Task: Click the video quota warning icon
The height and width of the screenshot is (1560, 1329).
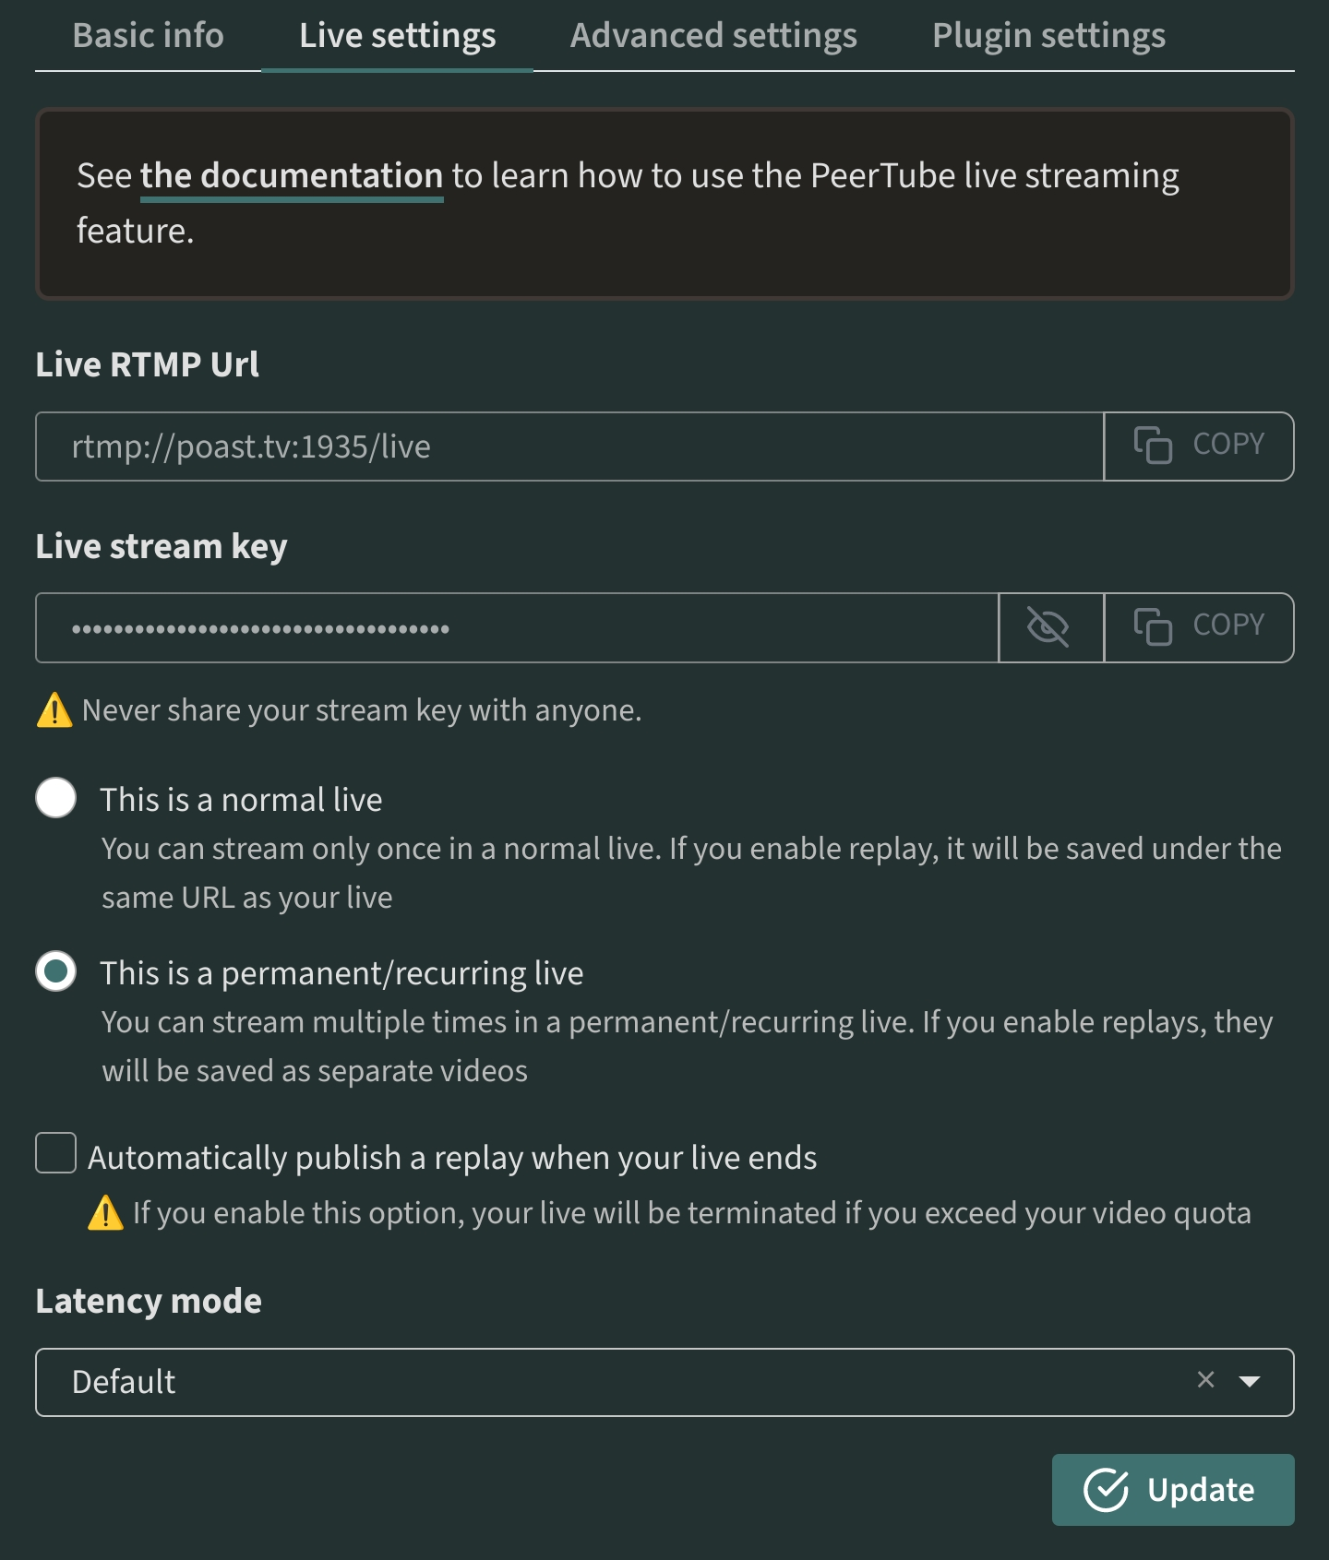Action: 105,1213
